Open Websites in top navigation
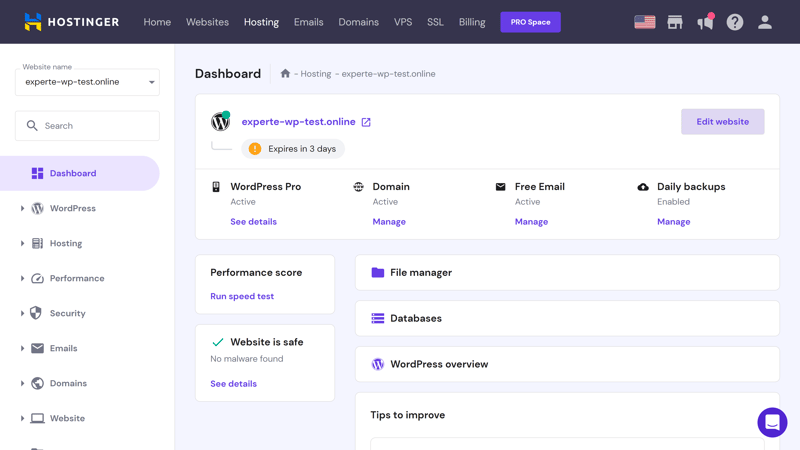This screenshot has height=450, width=800. coord(207,22)
